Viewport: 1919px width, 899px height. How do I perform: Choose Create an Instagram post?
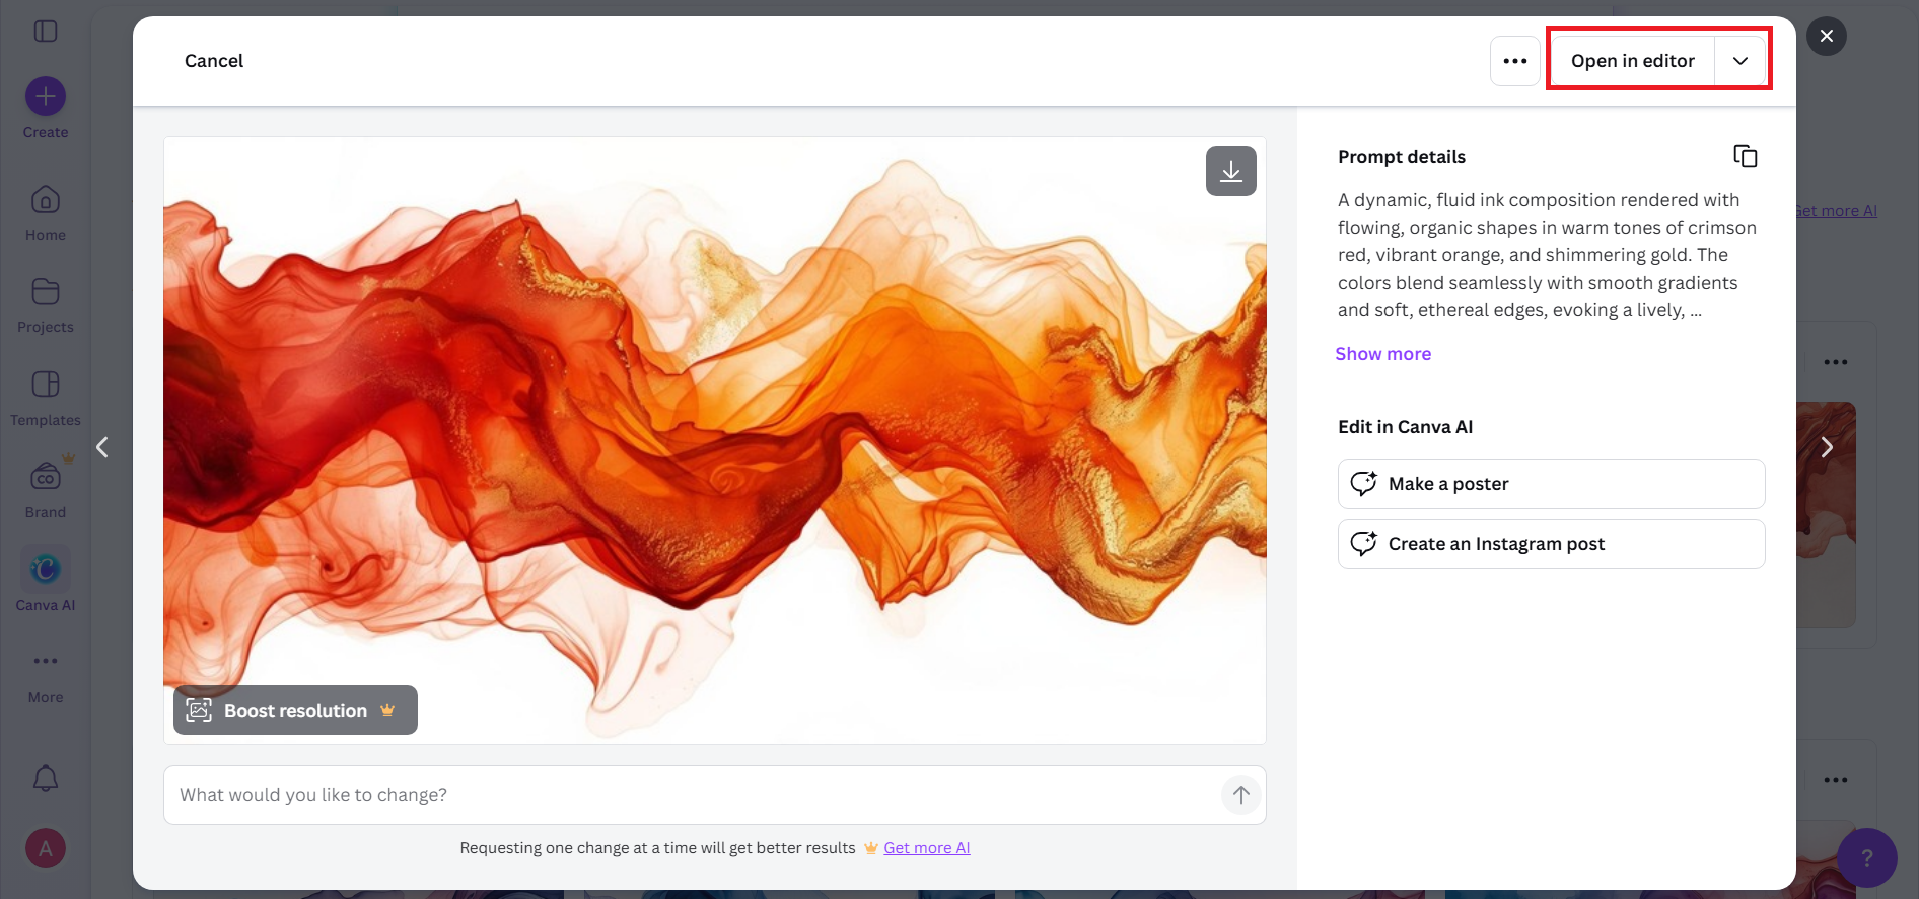1551,544
